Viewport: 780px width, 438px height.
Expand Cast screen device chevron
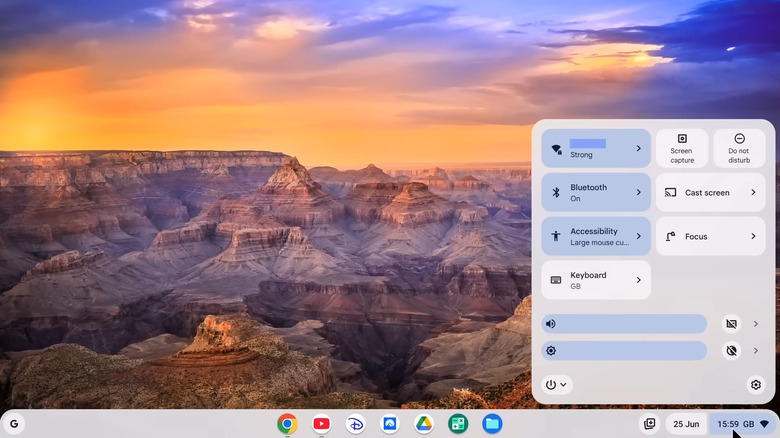pos(753,192)
